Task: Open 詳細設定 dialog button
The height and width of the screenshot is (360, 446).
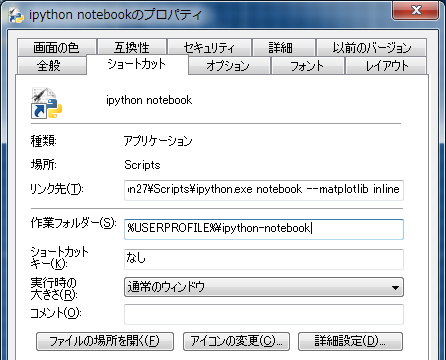Action: point(350,341)
